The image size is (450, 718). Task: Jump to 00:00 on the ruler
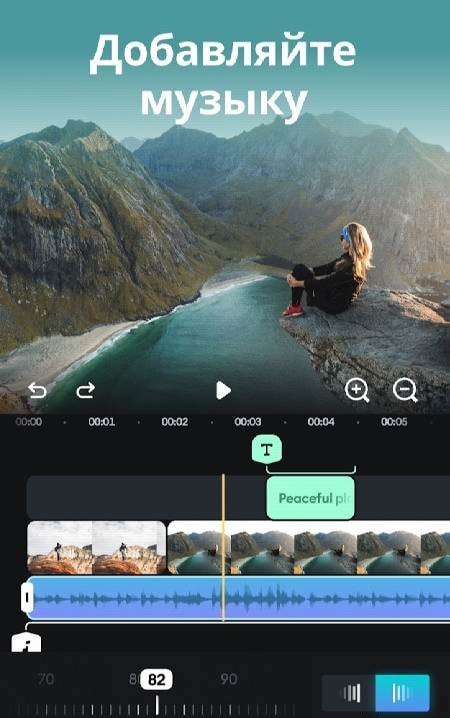coord(28,421)
